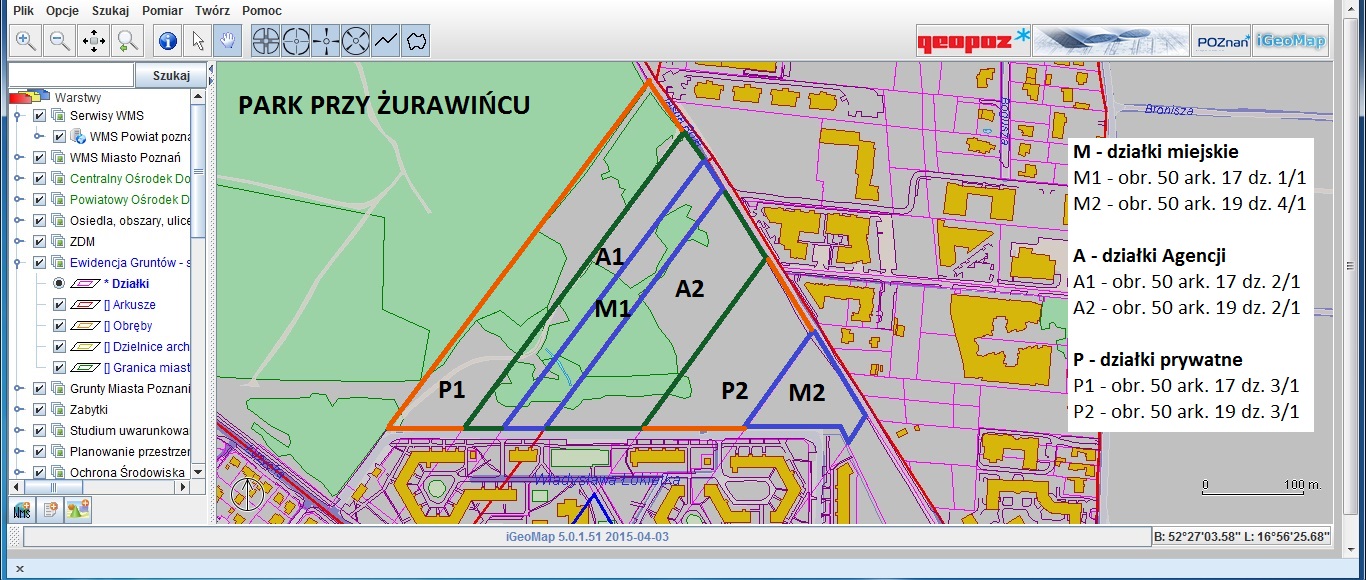Open the Pomiar menu

click(x=162, y=10)
